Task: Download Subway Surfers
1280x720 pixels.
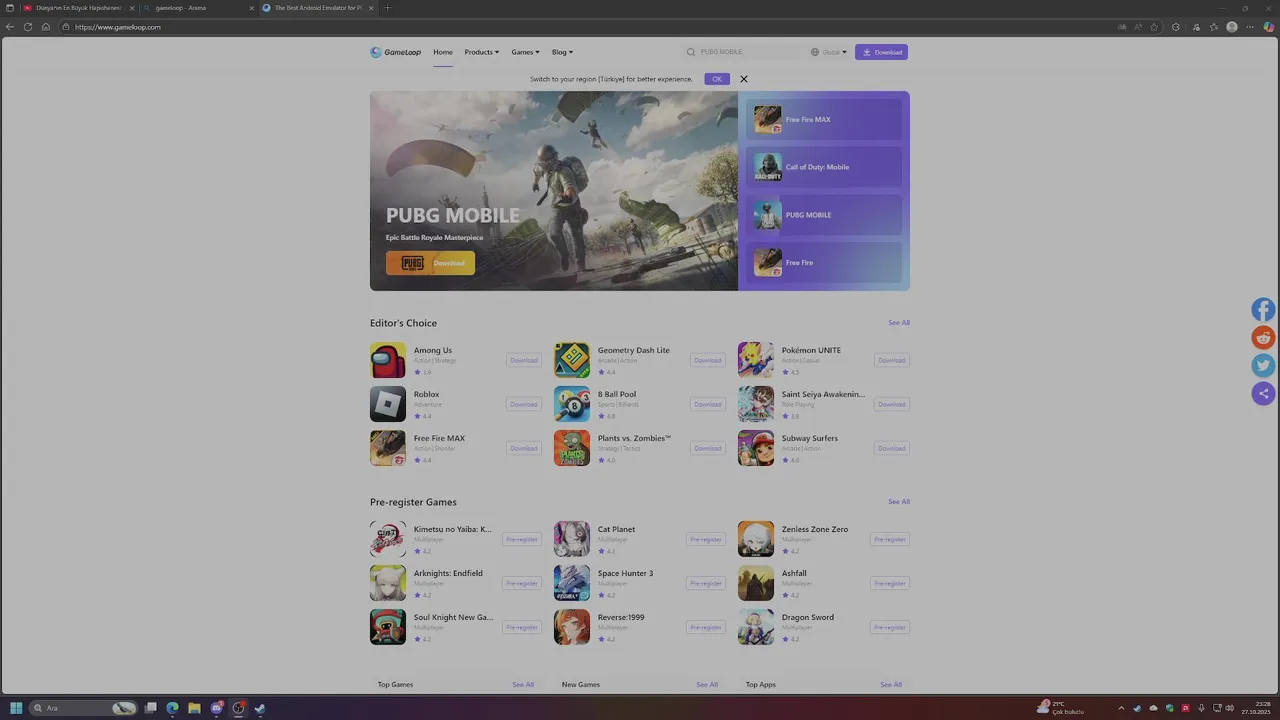Action: (892, 448)
